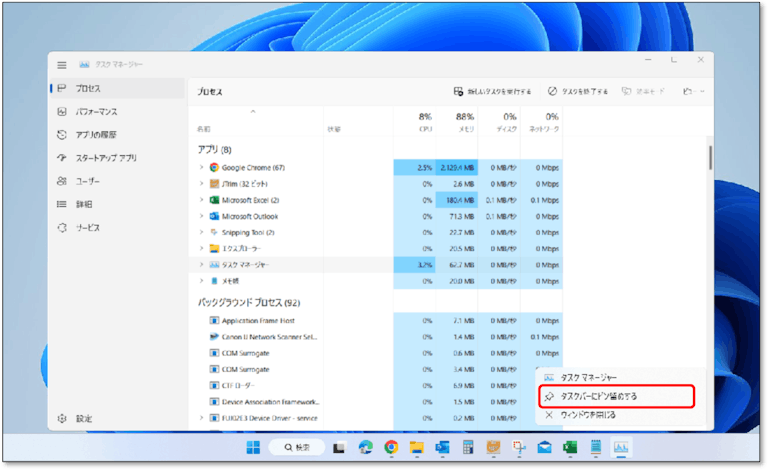This screenshot has height=470, width=768.
Task: Select the 62.7 MB memory cell
Action: coord(456,264)
